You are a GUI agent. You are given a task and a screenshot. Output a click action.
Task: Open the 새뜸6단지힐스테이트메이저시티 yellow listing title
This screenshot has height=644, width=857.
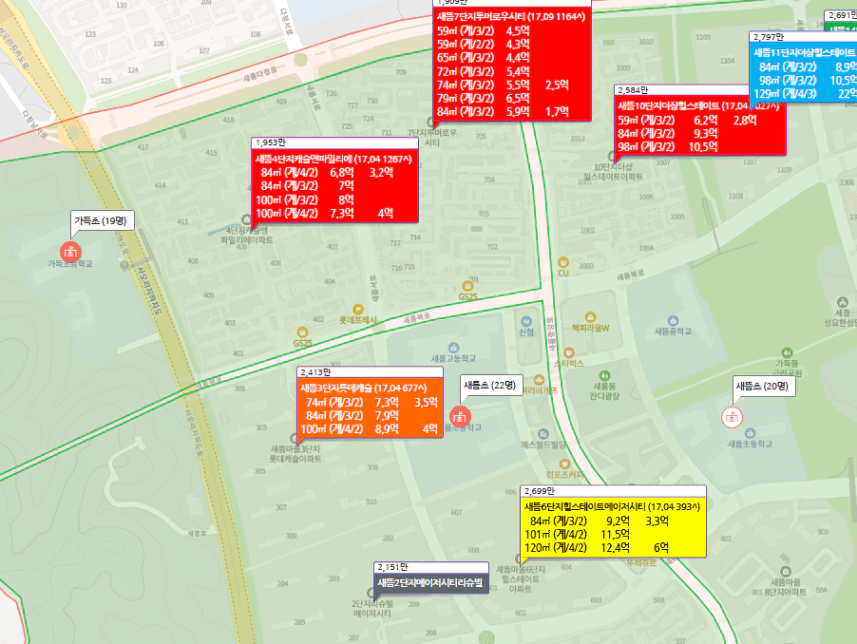point(612,506)
